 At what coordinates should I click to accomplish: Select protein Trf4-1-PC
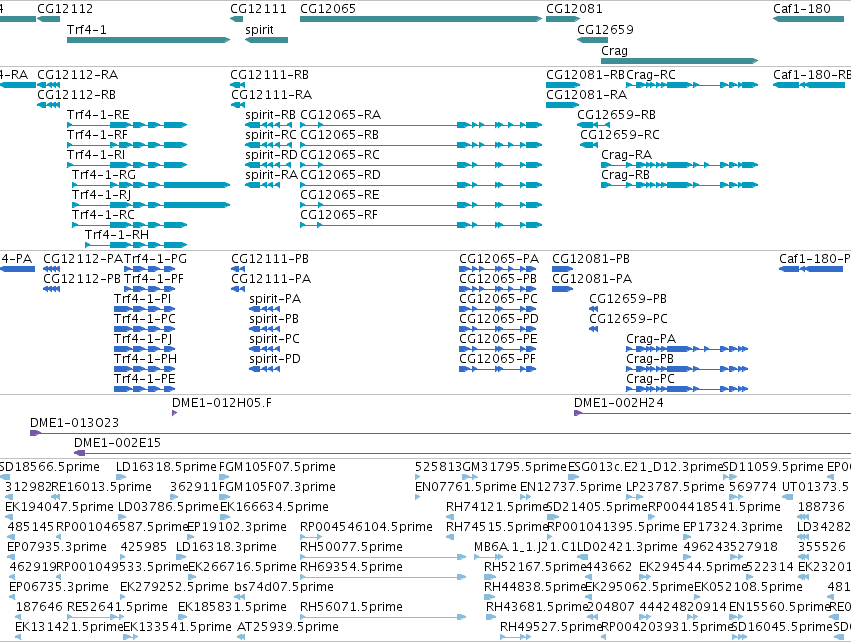(144, 329)
